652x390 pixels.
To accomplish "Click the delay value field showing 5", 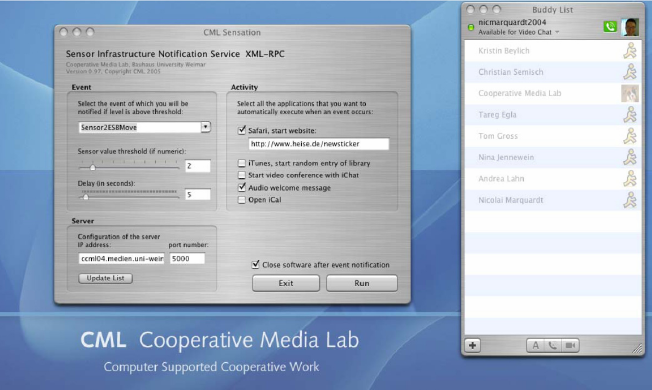I will point(198,195).
